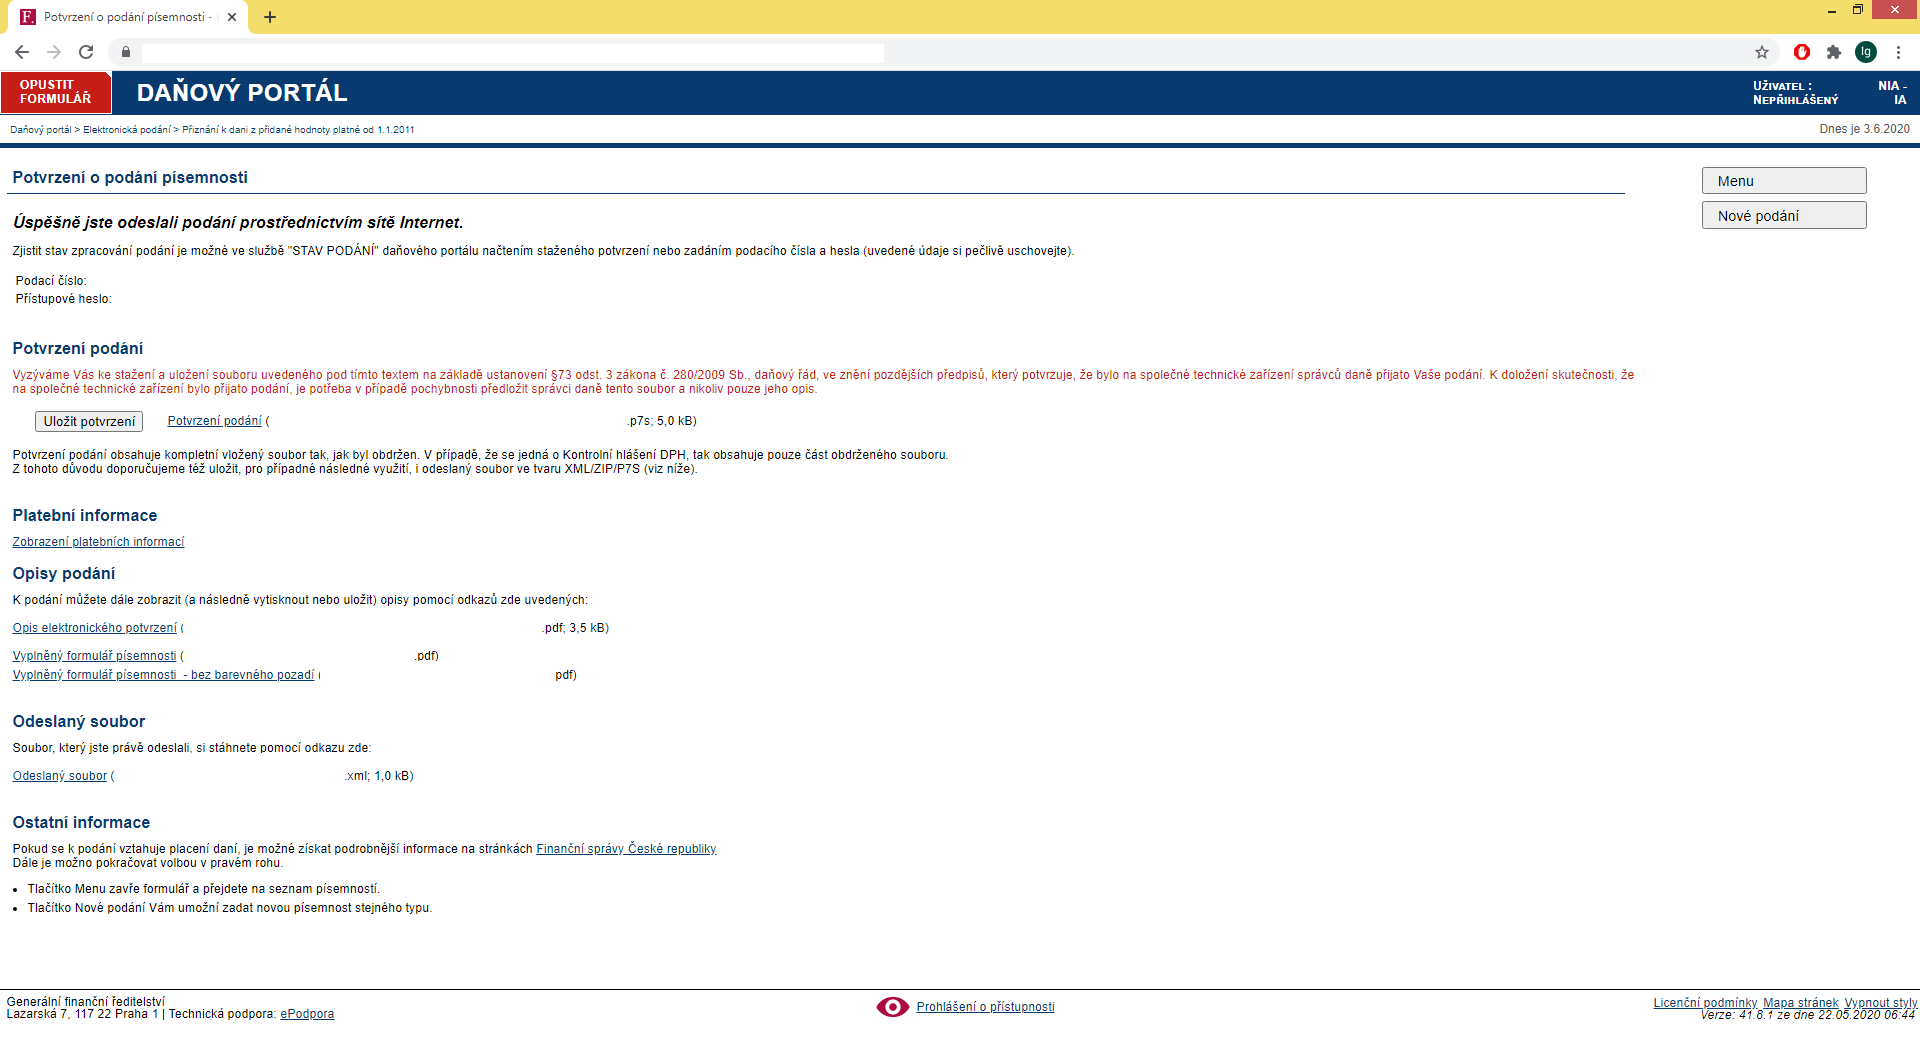Open the Chrome three-dot menu
Viewport: 1920px width, 1040px height.
[1898, 52]
